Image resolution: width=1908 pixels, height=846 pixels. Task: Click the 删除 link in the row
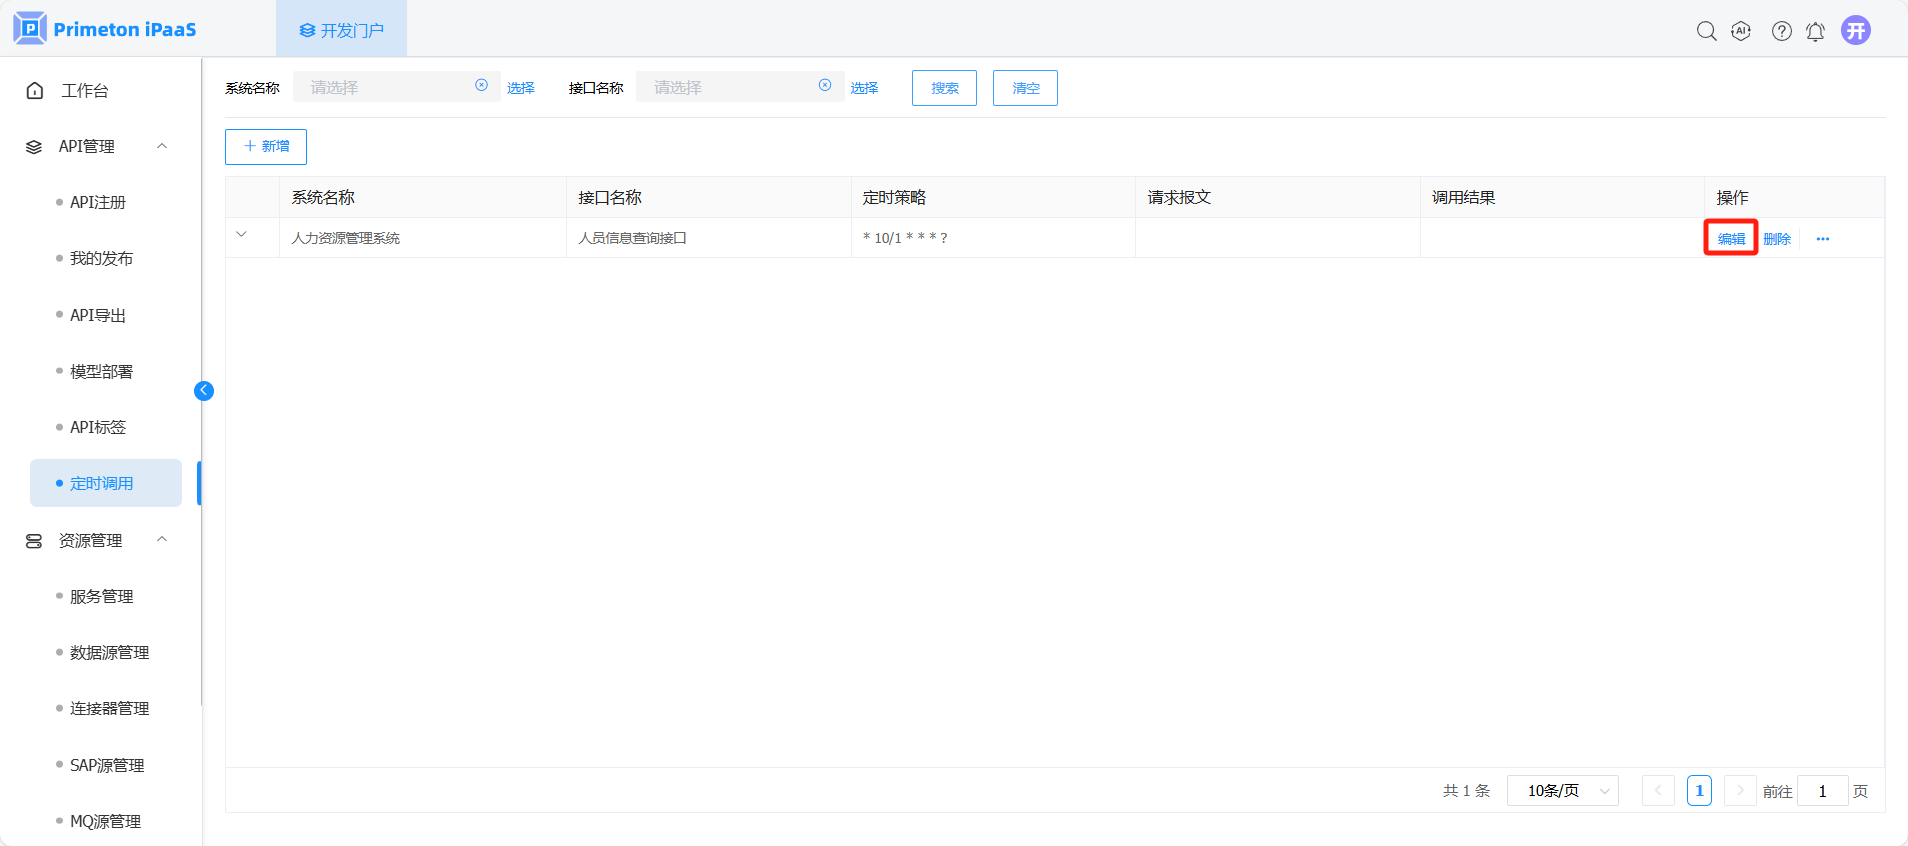click(1776, 239)
